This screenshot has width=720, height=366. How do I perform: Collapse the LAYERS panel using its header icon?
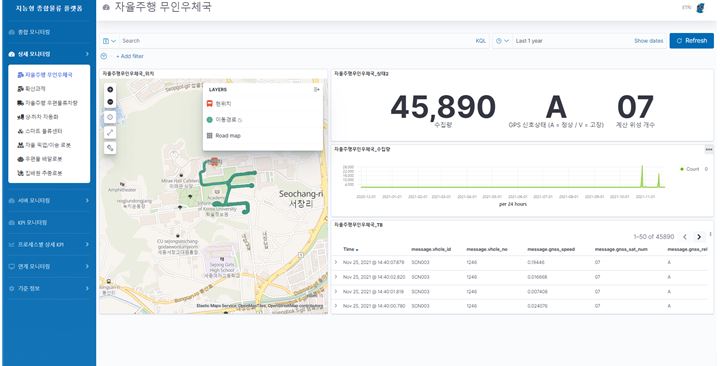tap(316, 90)
